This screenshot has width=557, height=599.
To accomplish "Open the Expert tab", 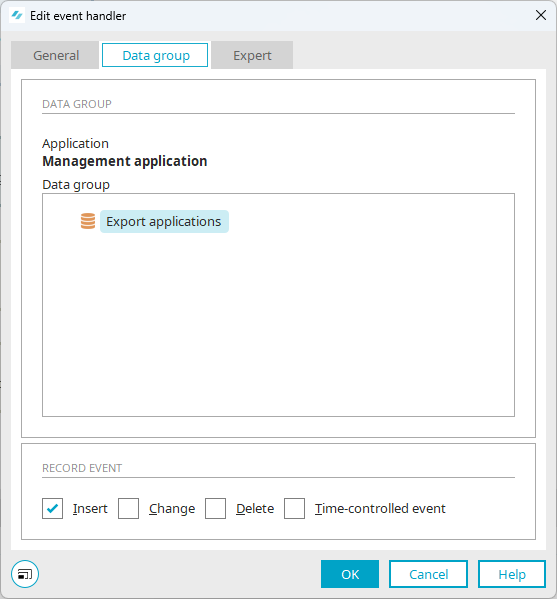I will tap(252, 55).
